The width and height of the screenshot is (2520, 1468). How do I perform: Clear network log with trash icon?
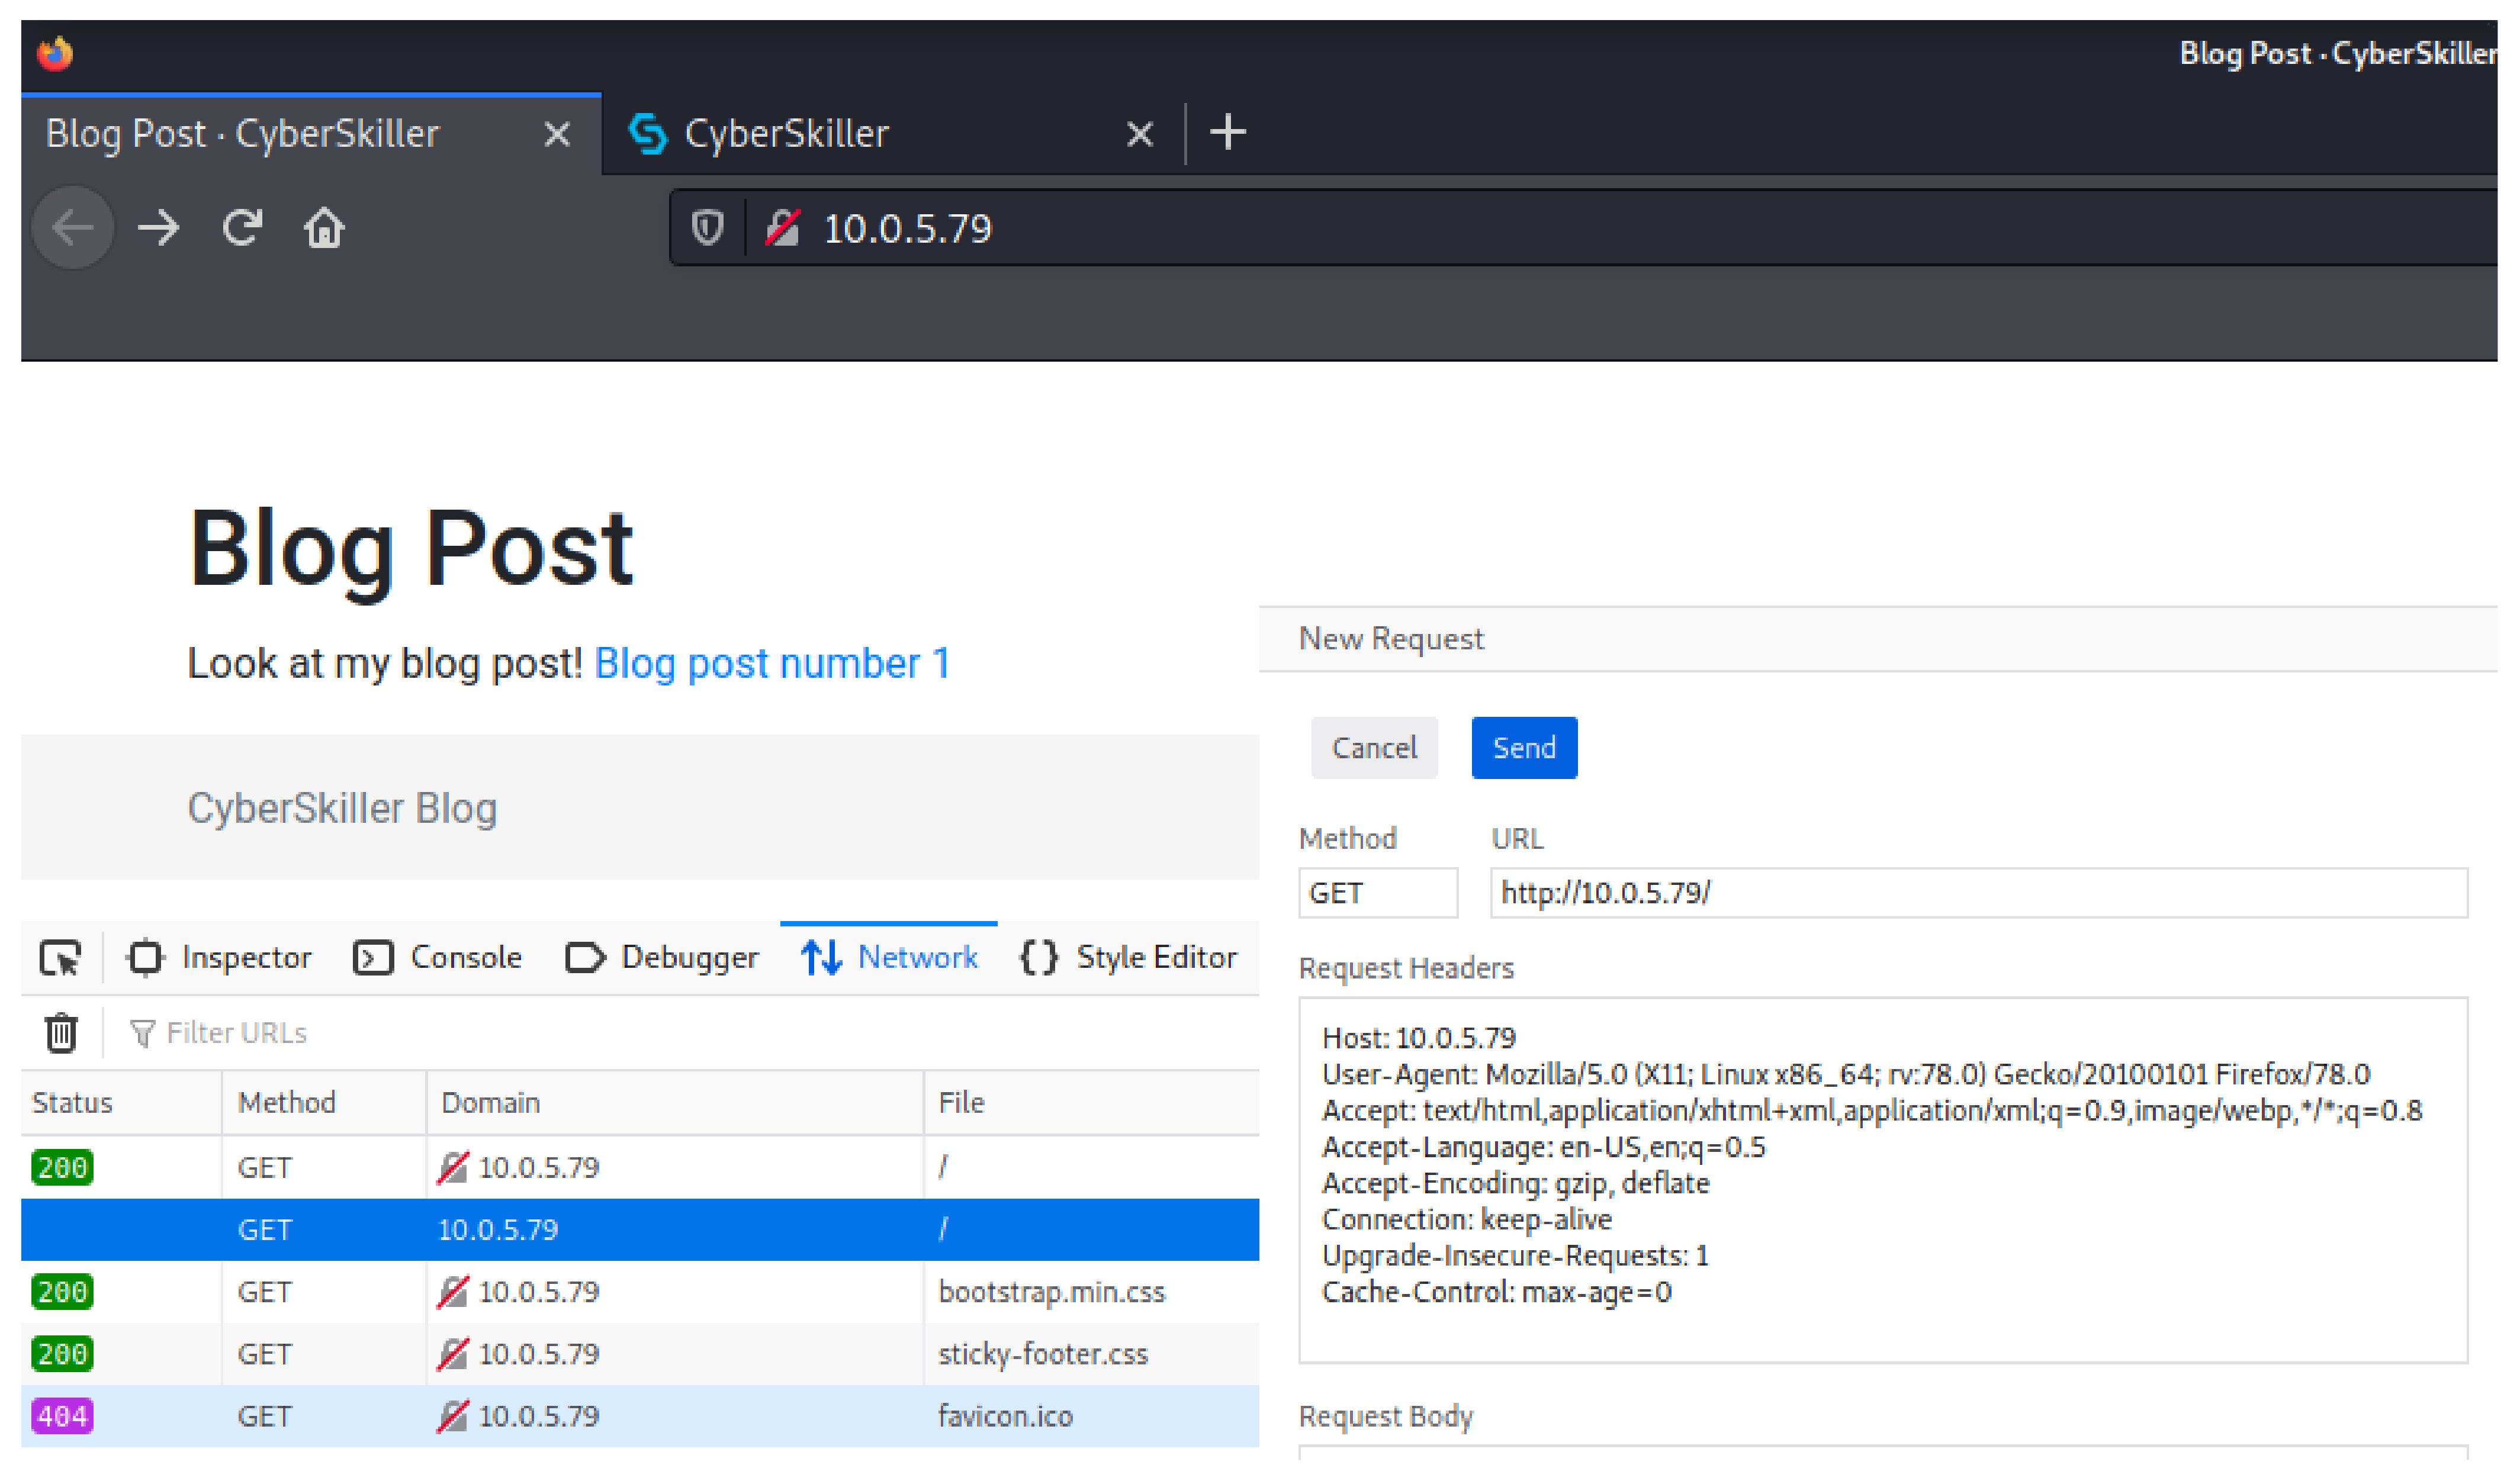[61, 1034]
